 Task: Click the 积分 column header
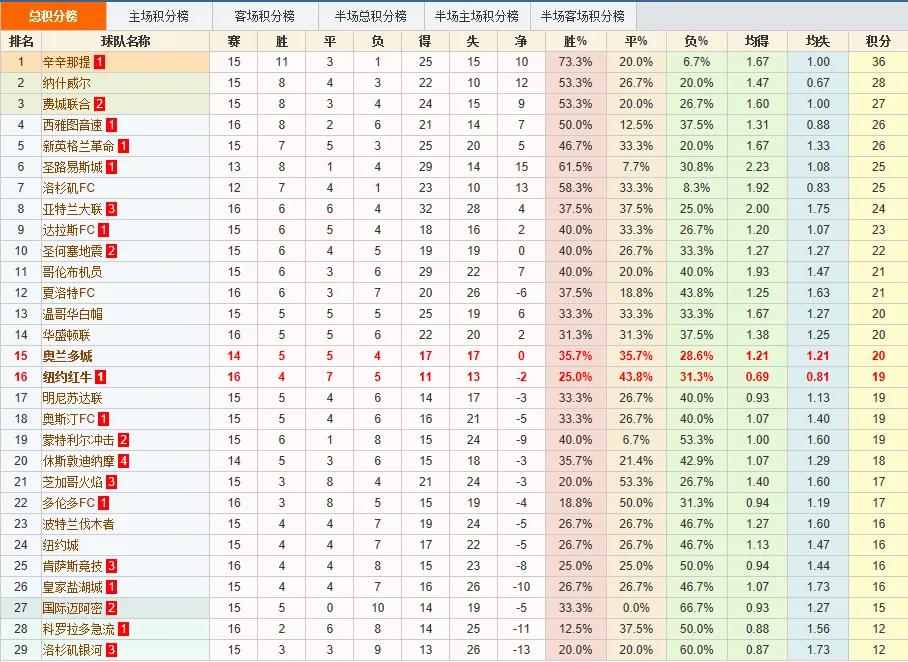[x=877, y=41]
